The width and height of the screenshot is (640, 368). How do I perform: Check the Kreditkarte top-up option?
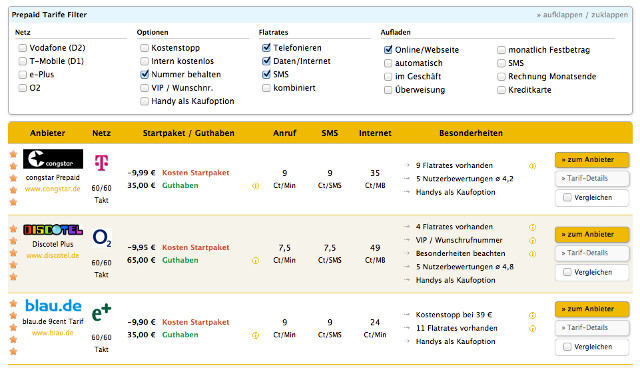coord(501,90)
